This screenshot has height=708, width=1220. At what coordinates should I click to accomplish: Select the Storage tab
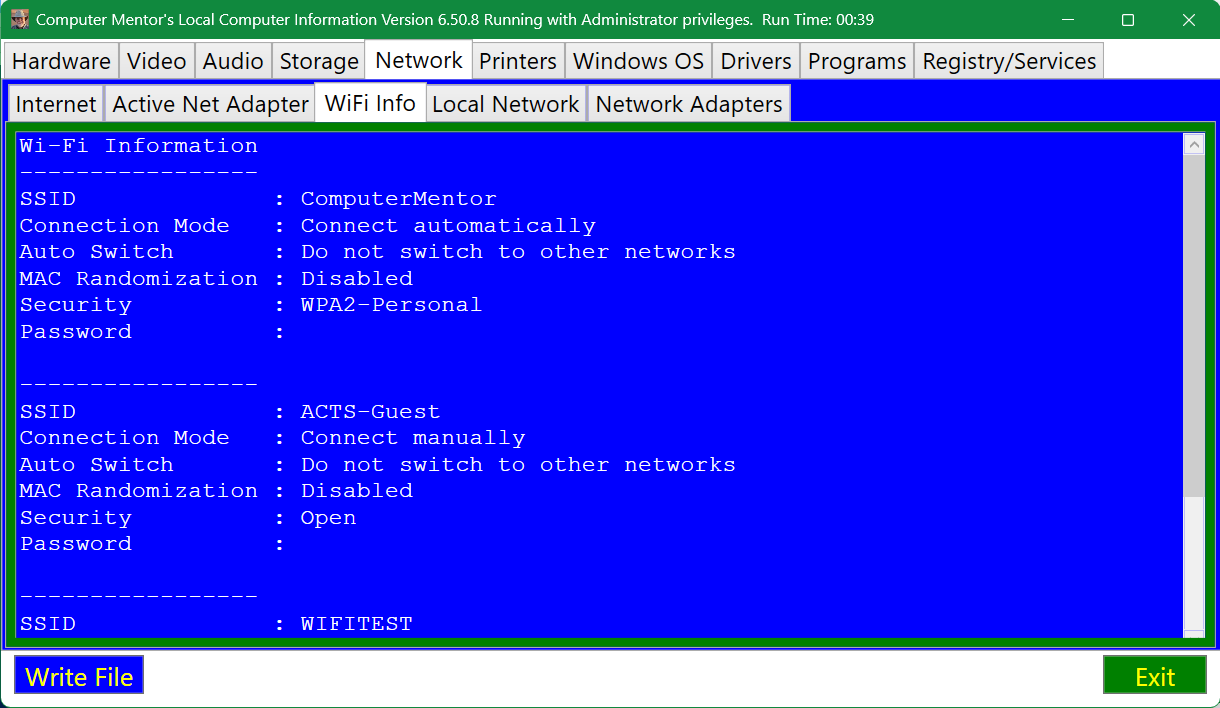coord(319,61)
